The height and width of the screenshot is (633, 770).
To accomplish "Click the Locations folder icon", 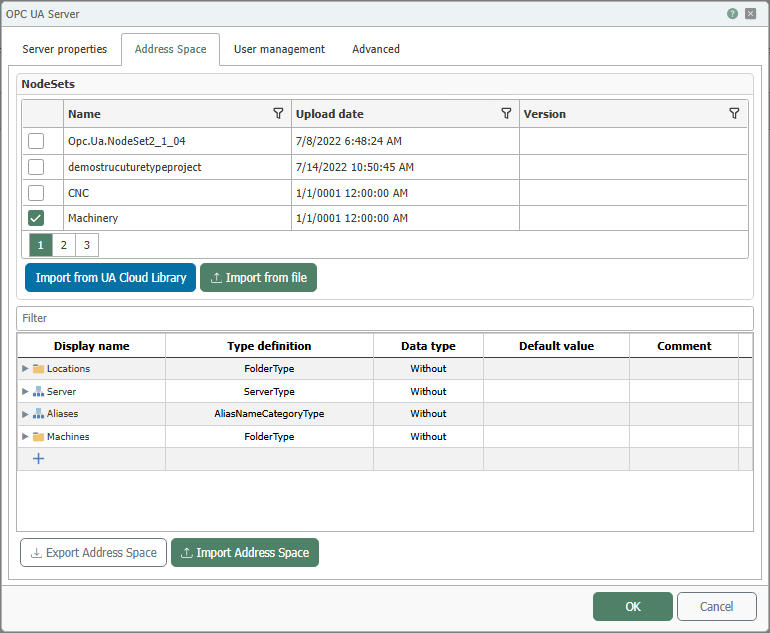I will pos(38,369).
